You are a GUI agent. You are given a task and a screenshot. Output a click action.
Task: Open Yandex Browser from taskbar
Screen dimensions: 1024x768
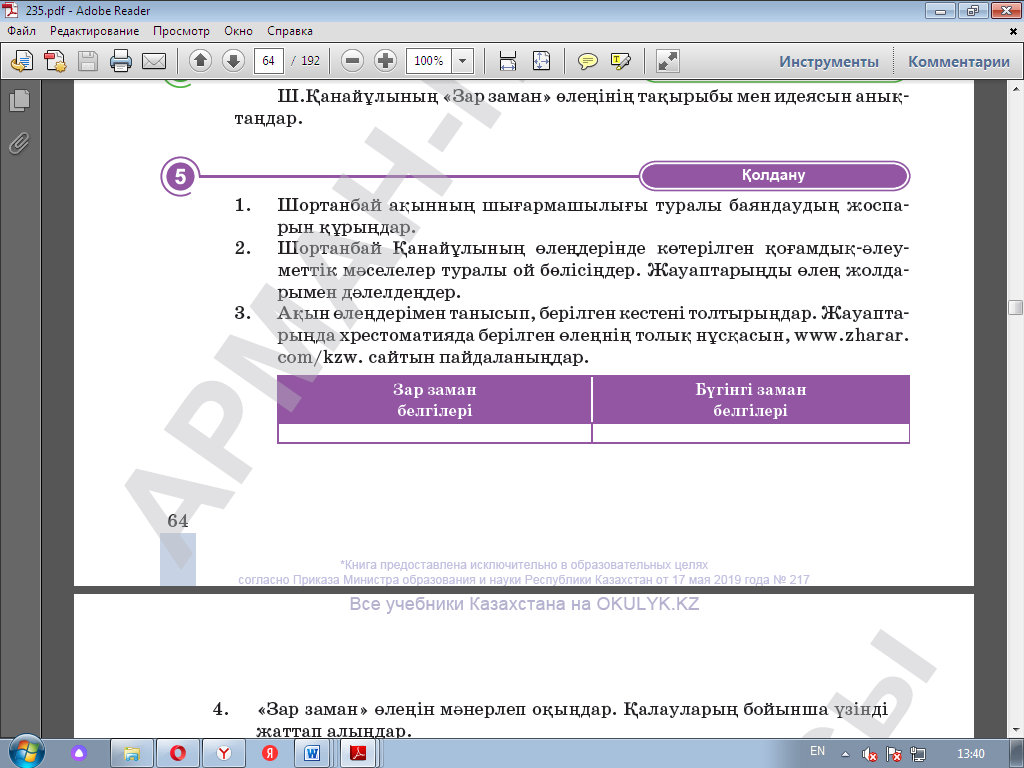[224, 754]
